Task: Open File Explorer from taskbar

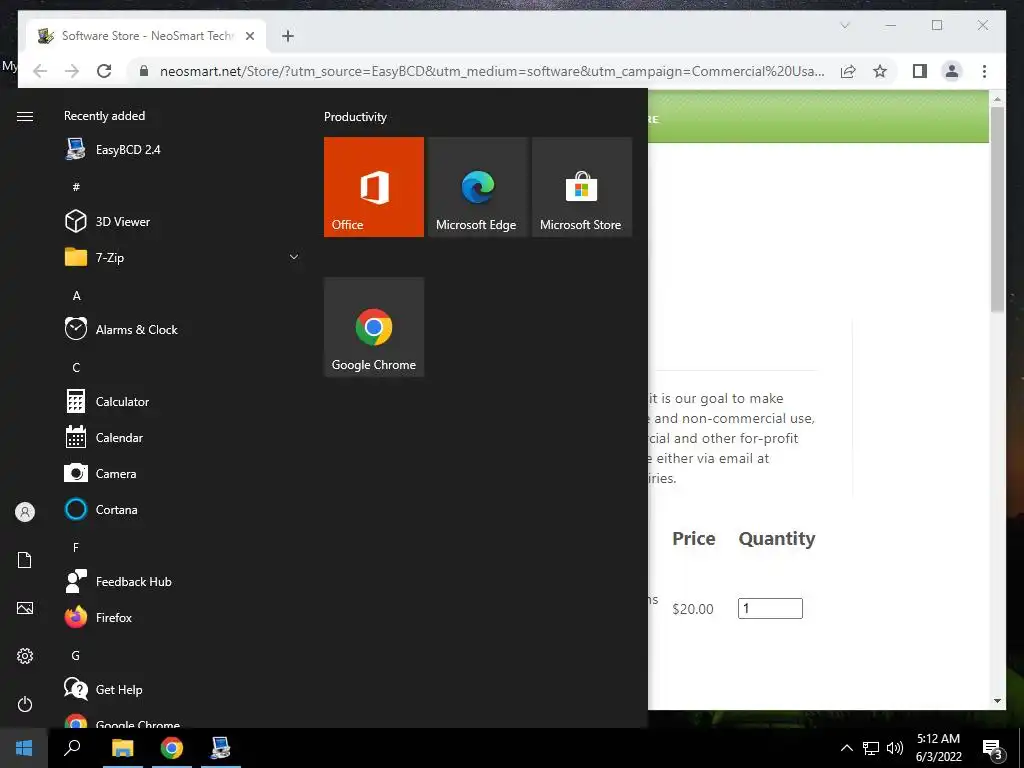Action: [x=122, y=748]
